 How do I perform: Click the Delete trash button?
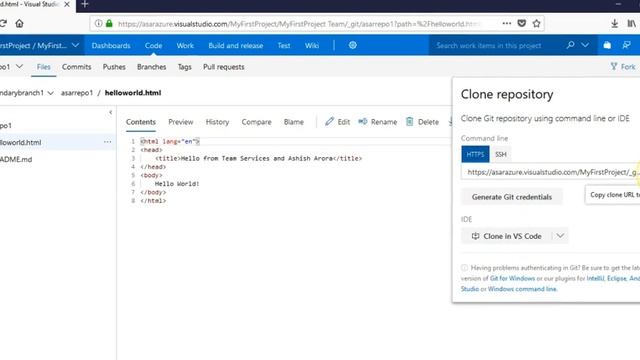422,122
